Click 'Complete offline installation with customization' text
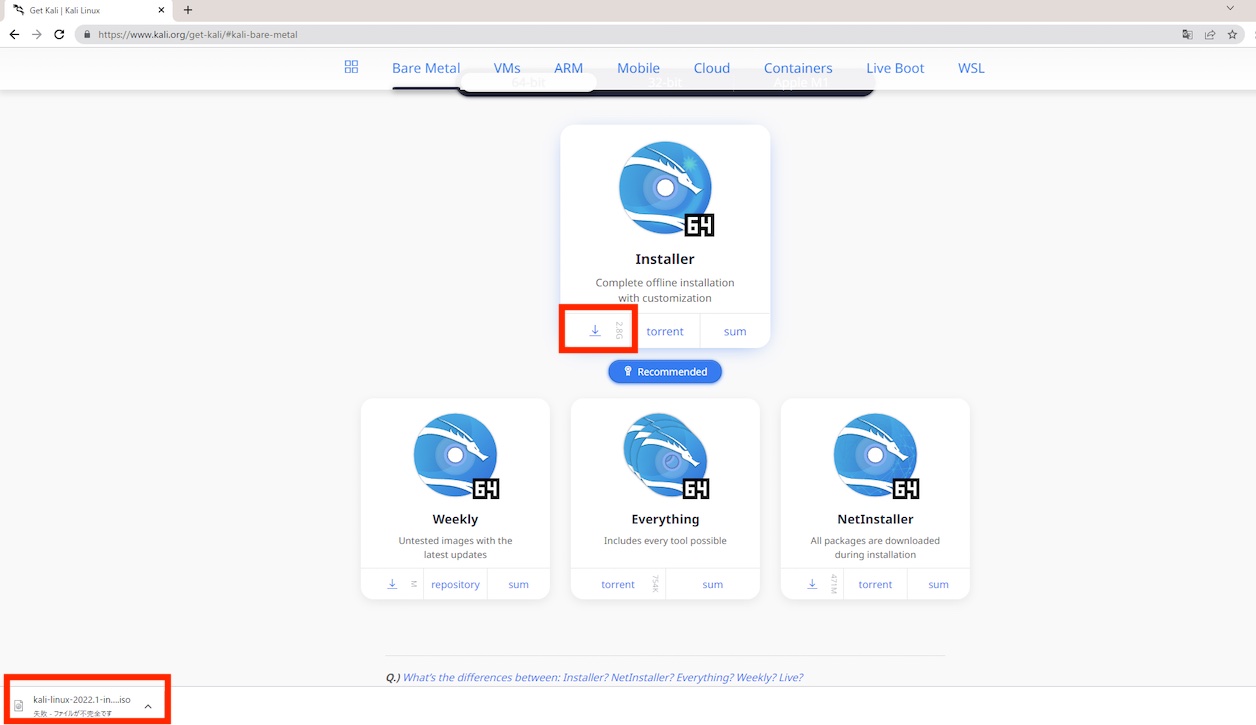 pos(665,290)
